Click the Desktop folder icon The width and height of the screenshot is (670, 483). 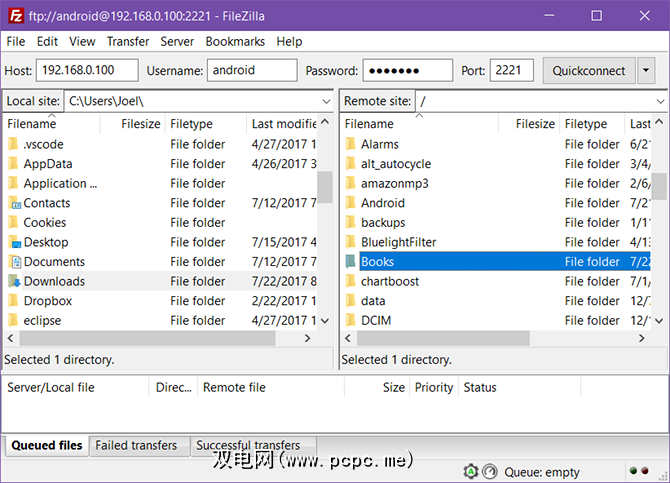coord(14,242)
